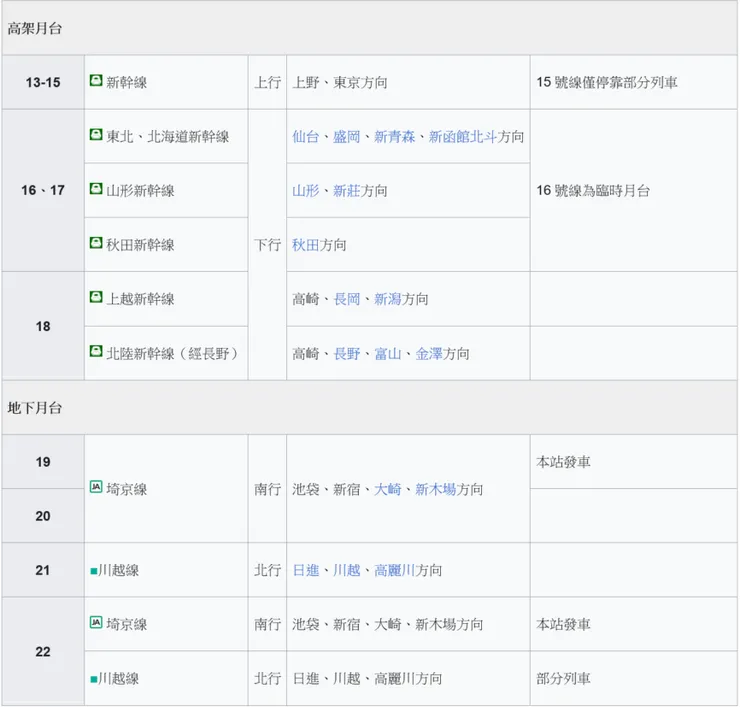Click the 下行 direction cell
This screenshot has height=707, width=740.
point(267,245)
